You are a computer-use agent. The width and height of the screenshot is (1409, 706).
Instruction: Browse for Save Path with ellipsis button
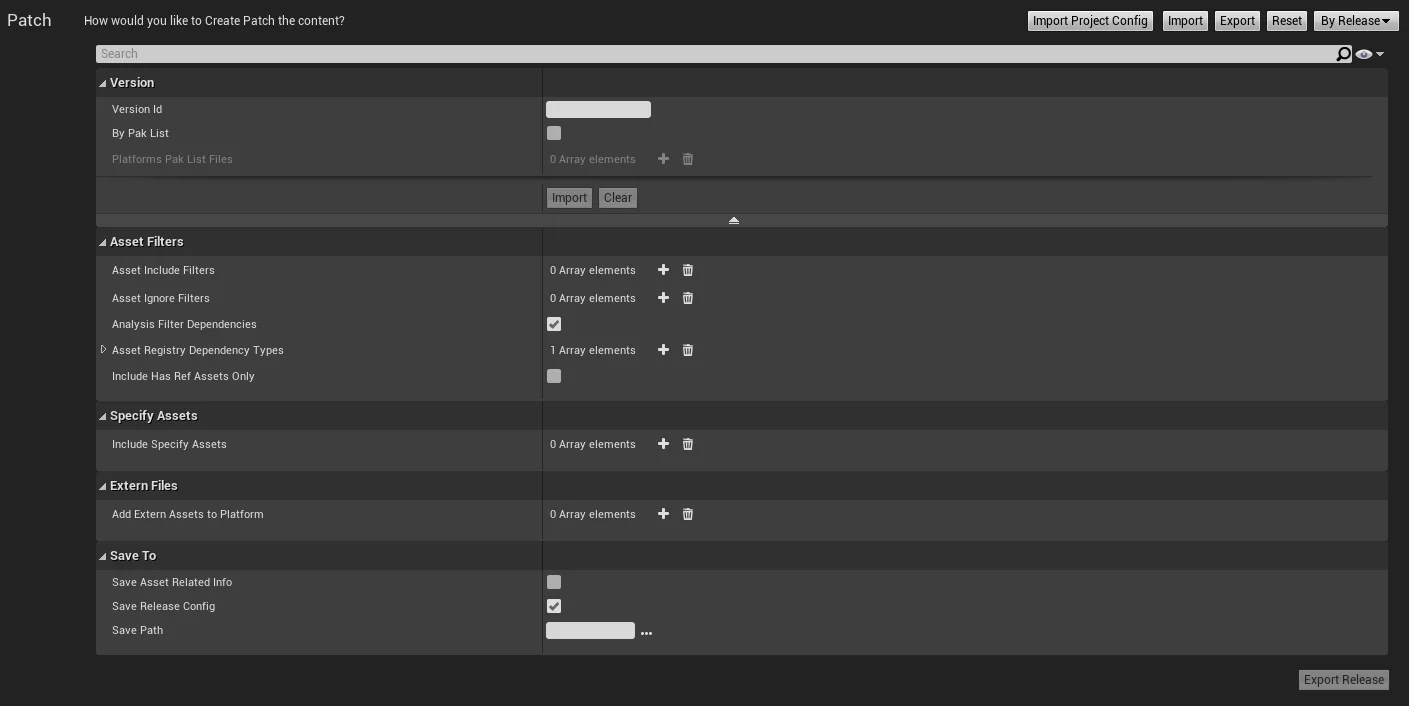(x=646, y=632)
